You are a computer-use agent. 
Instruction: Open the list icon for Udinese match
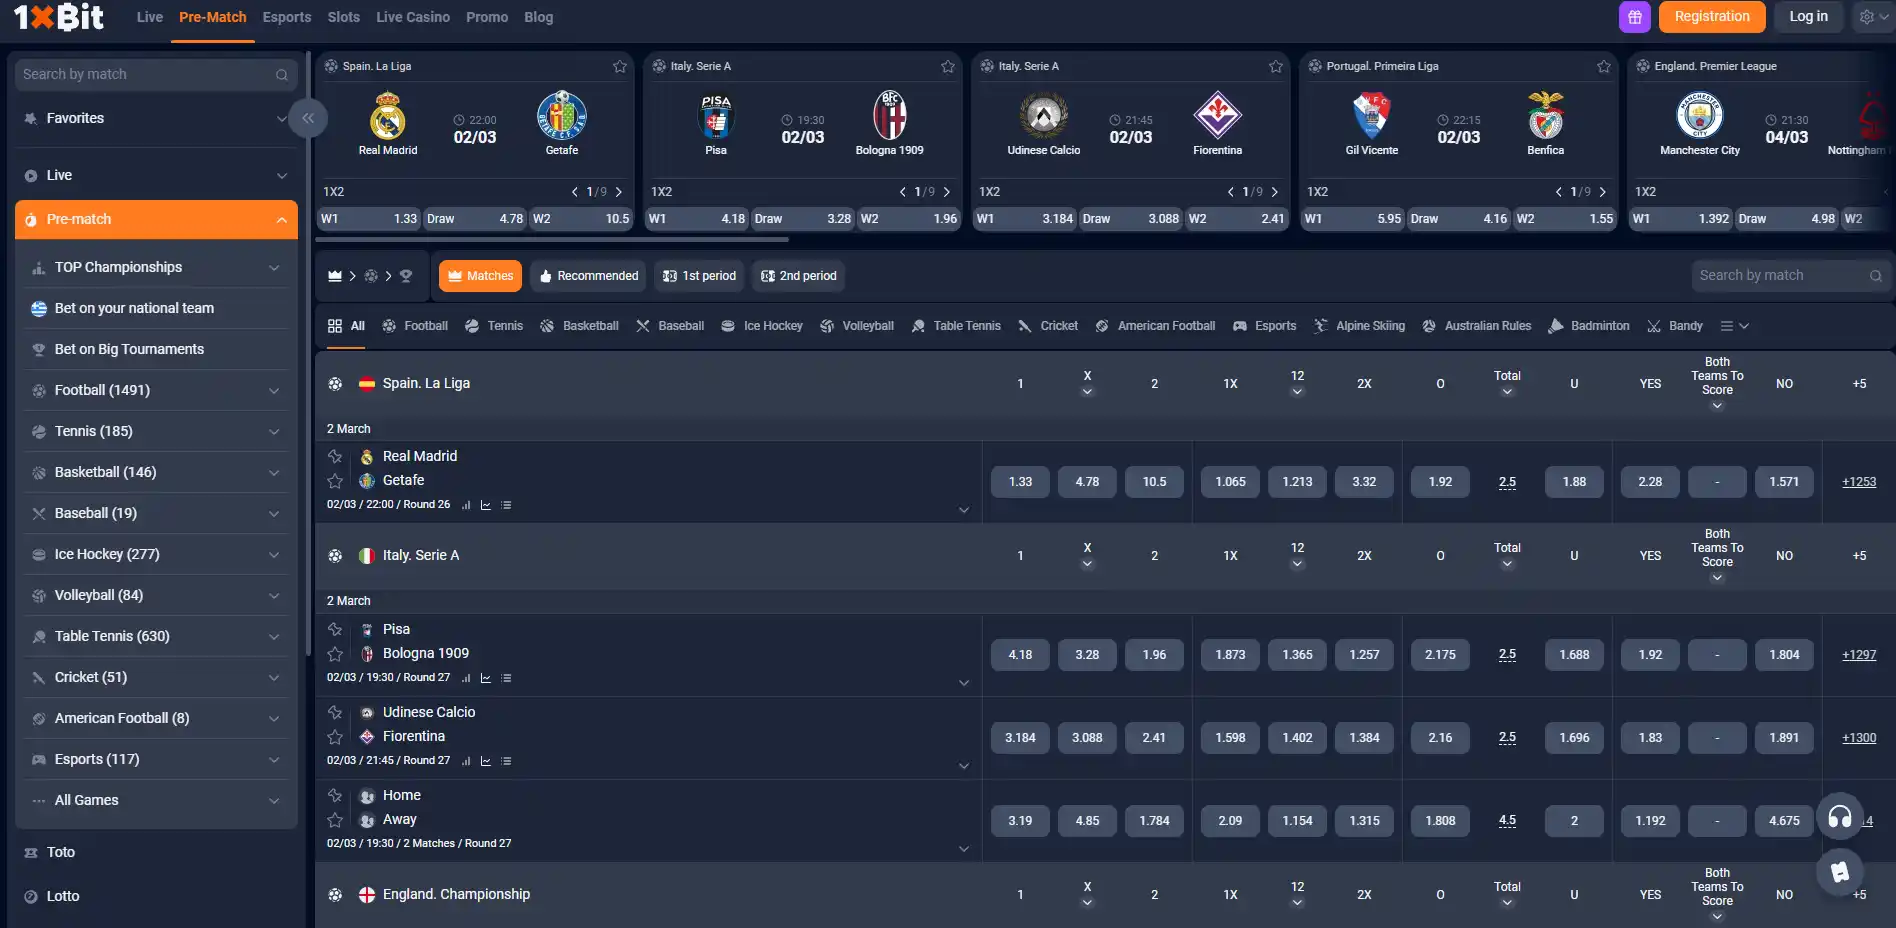click(x=506, y=761)
